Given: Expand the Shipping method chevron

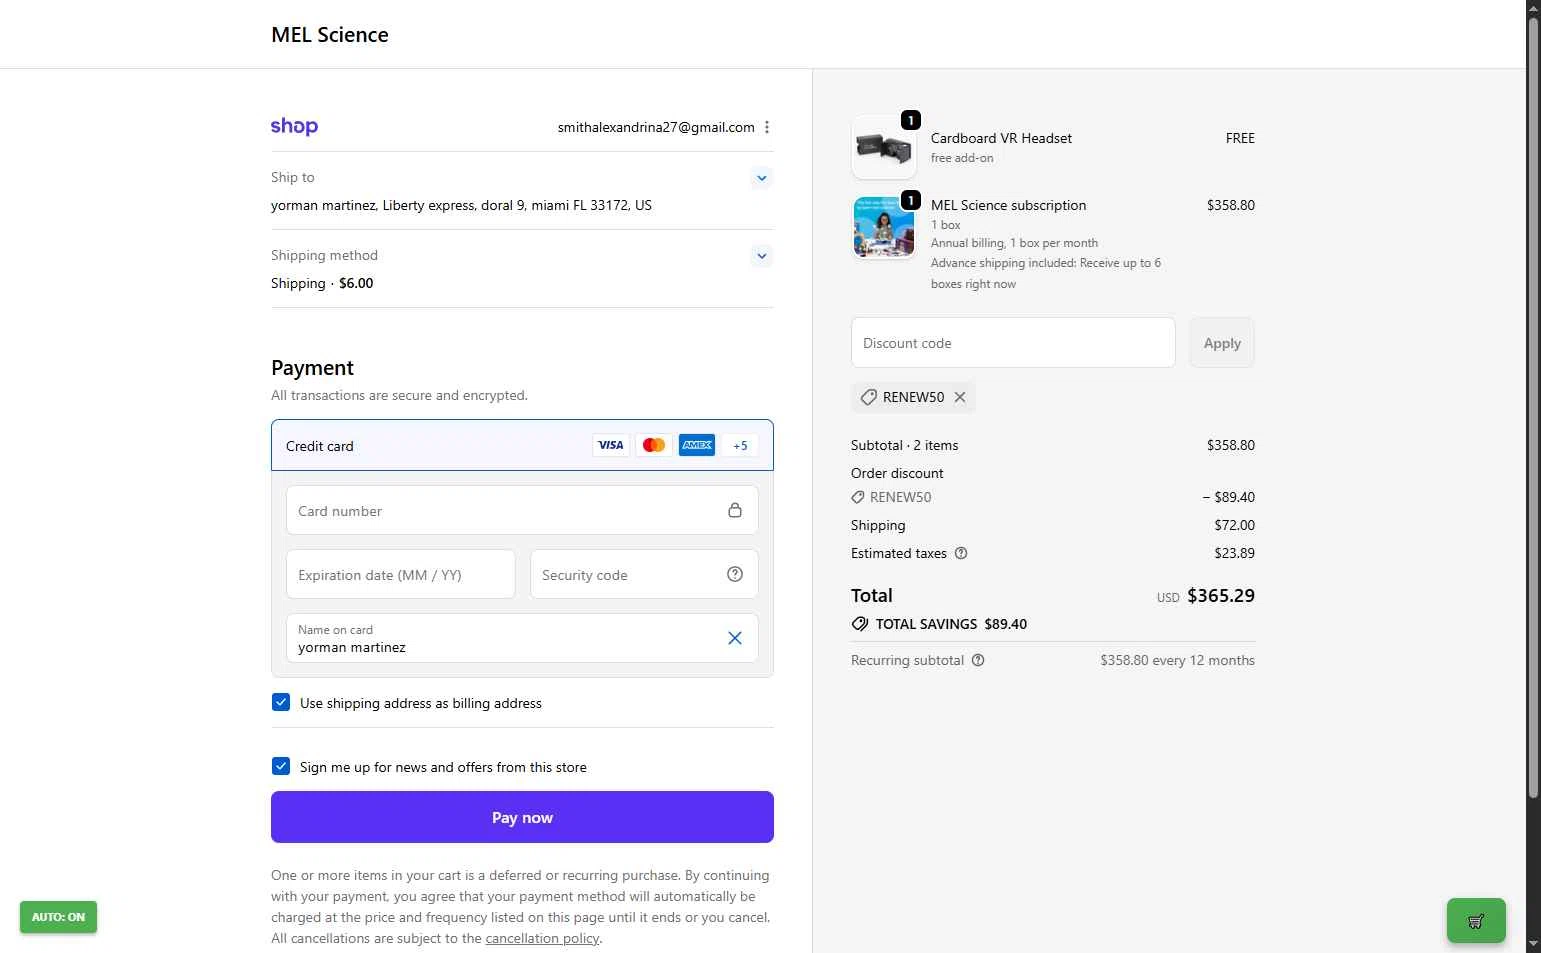Looking at the screenshot, I should point(762,256).
